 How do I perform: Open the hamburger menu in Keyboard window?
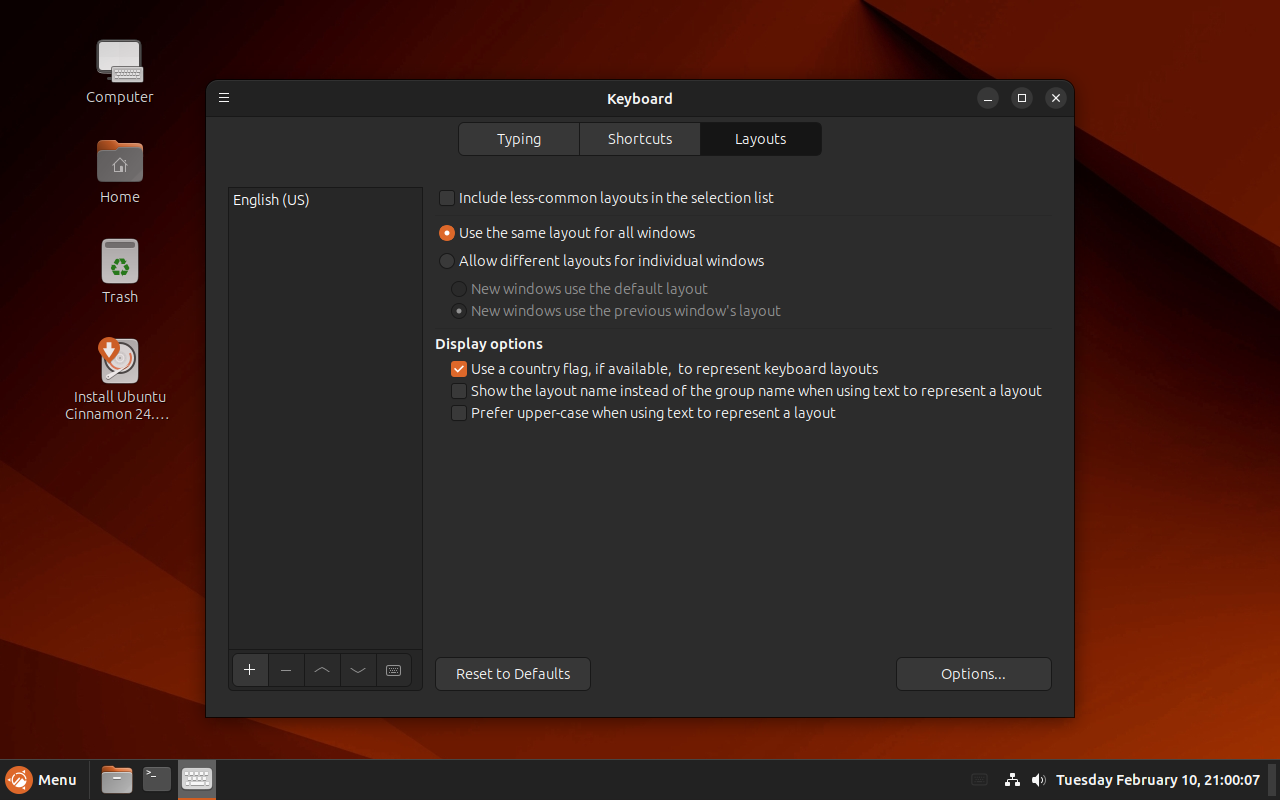click(x=224, y=98)
